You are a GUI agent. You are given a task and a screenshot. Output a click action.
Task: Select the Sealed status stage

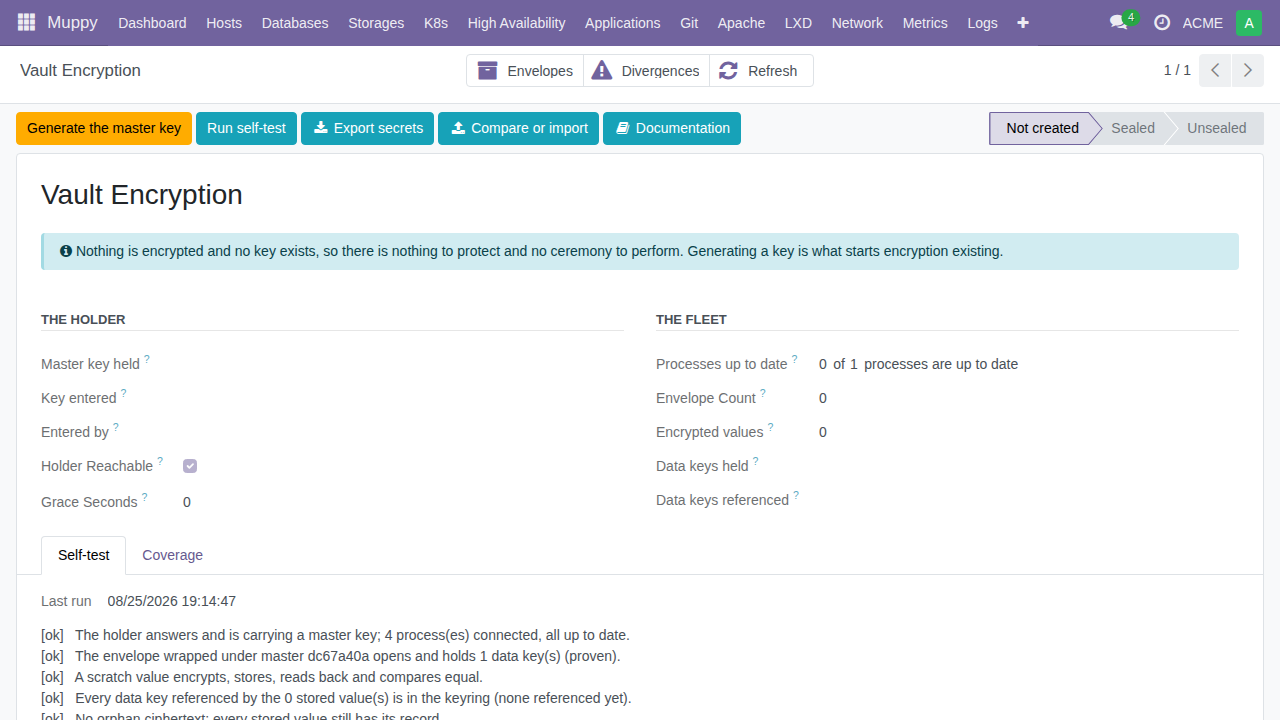1132,128
